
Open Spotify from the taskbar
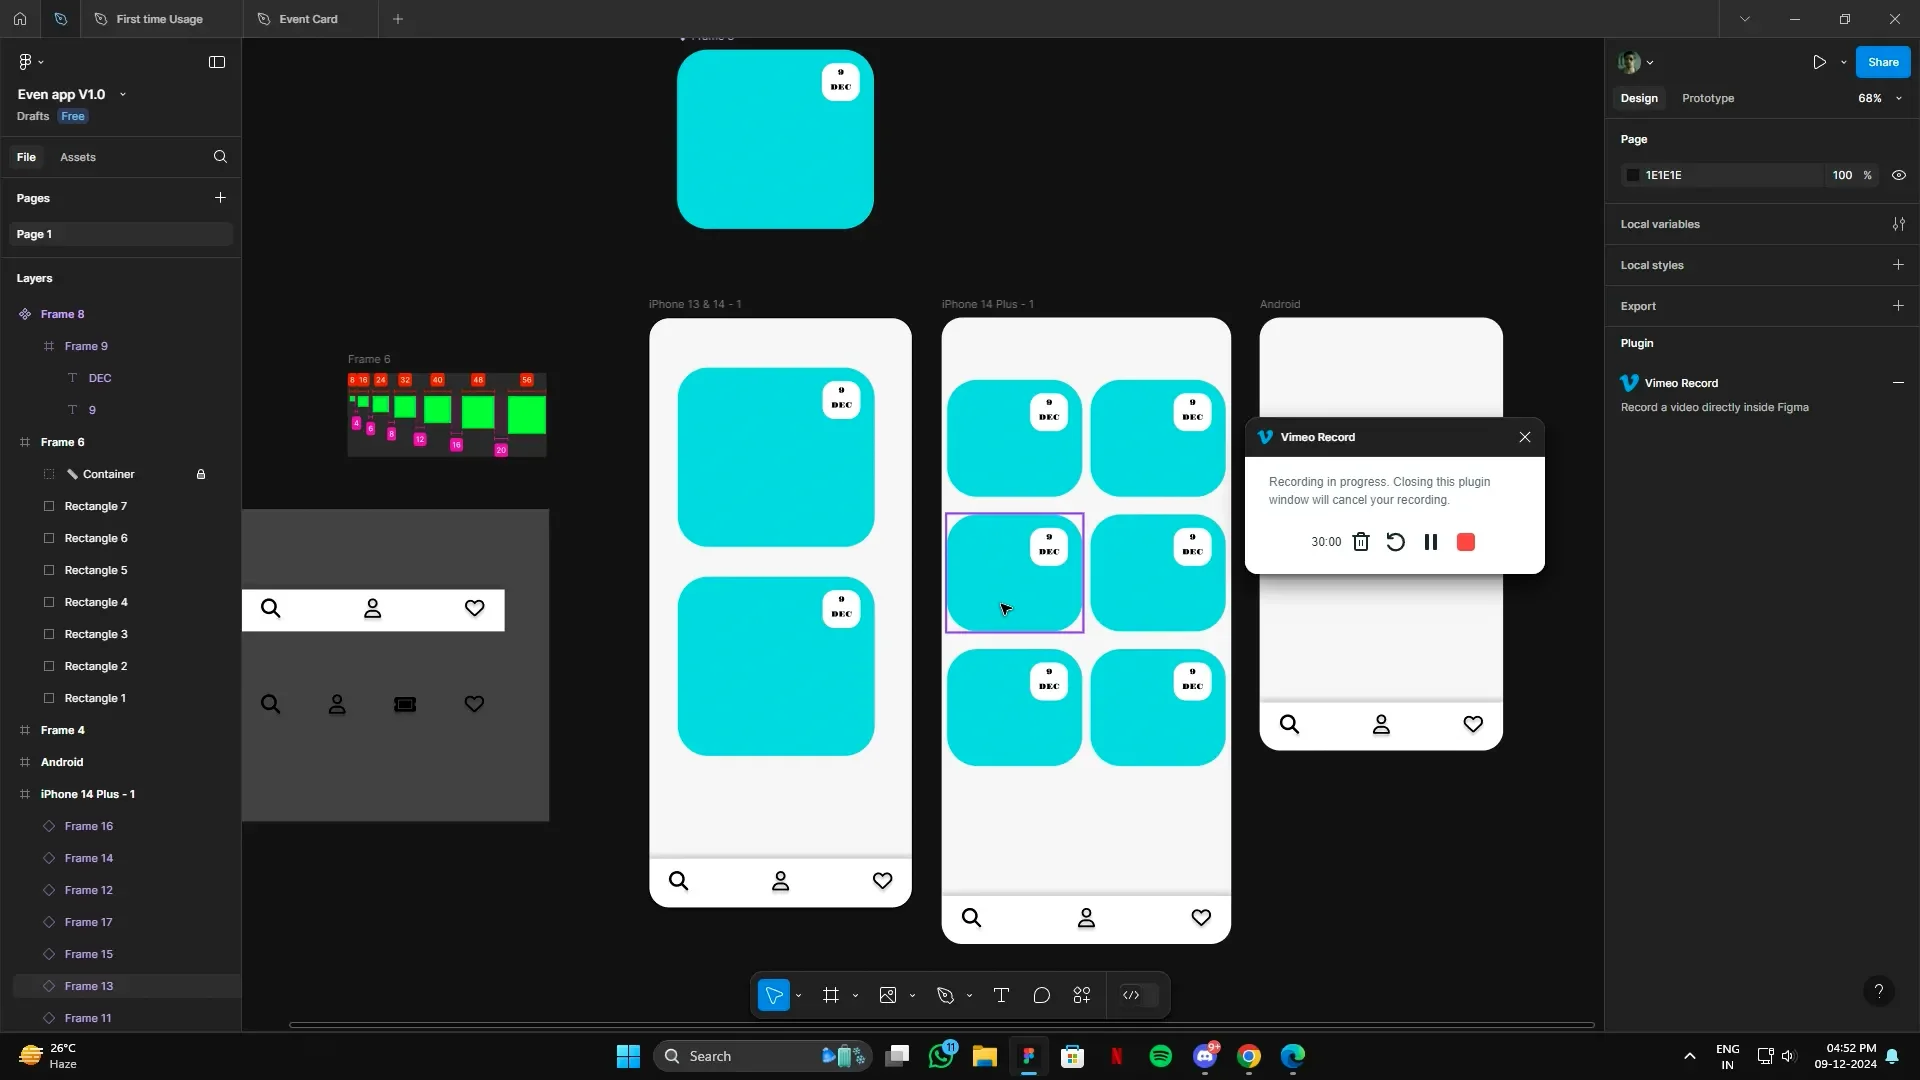pyautogui.click(x=1160, y=1056)
